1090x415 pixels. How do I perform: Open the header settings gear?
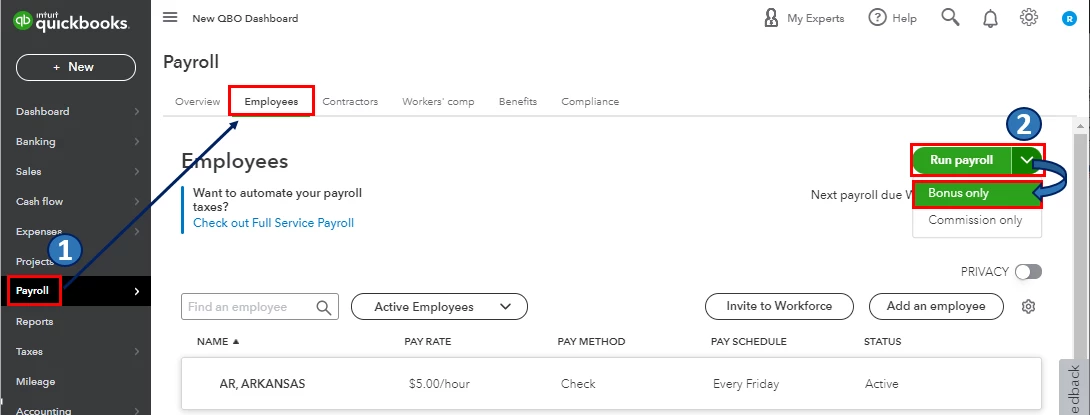pos(1029,17)
